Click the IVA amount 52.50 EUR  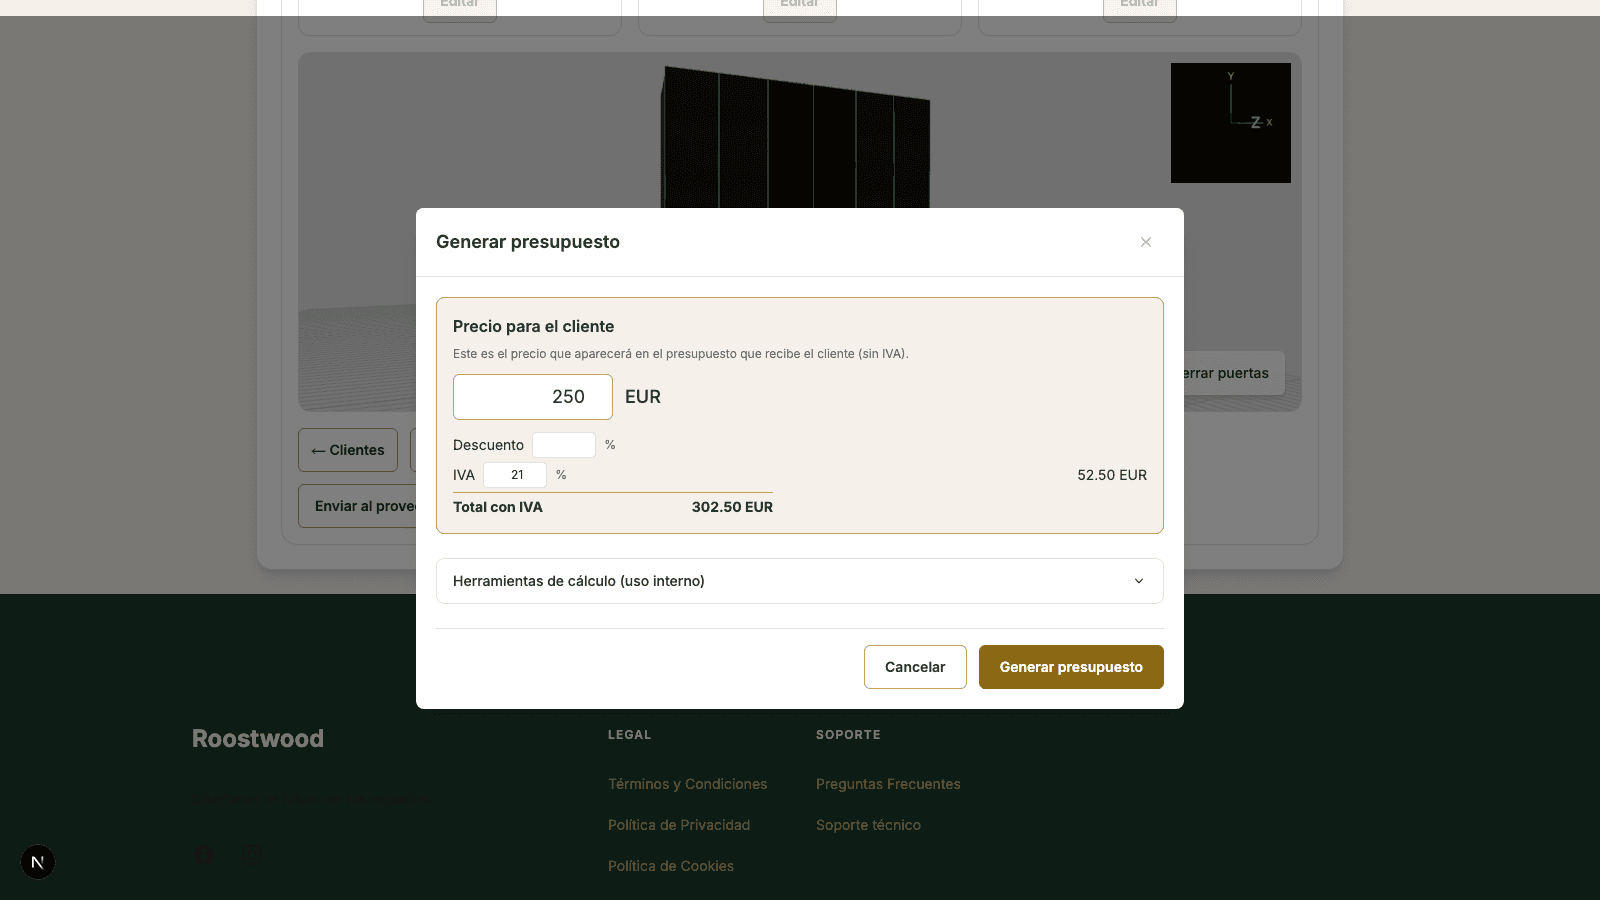pyautogui.click(x=1112, y=475)
